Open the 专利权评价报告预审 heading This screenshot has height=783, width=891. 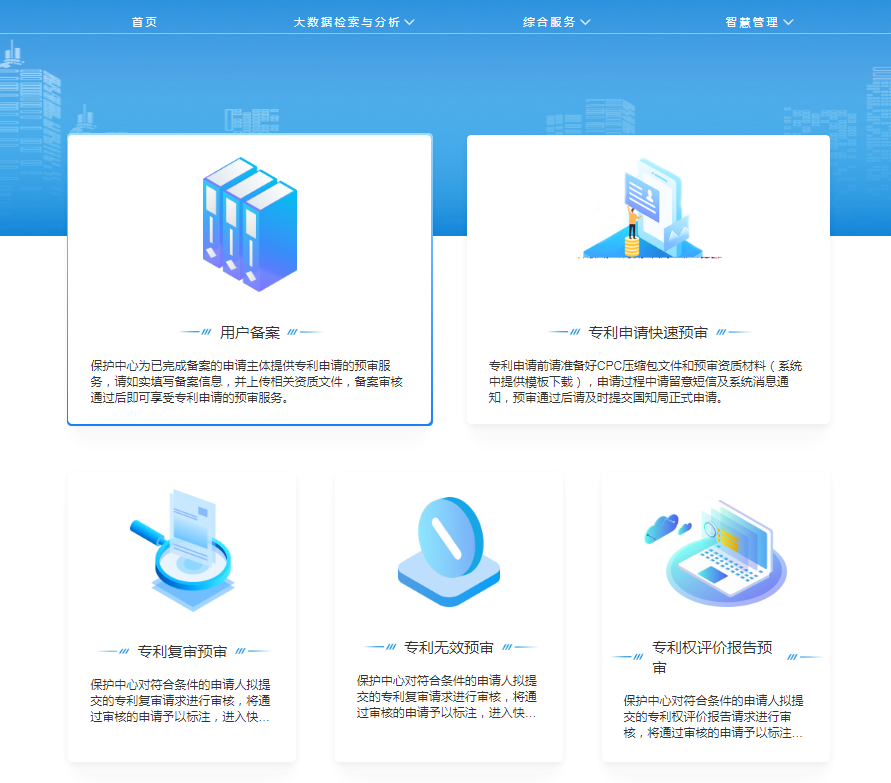[x=712, y=657]
